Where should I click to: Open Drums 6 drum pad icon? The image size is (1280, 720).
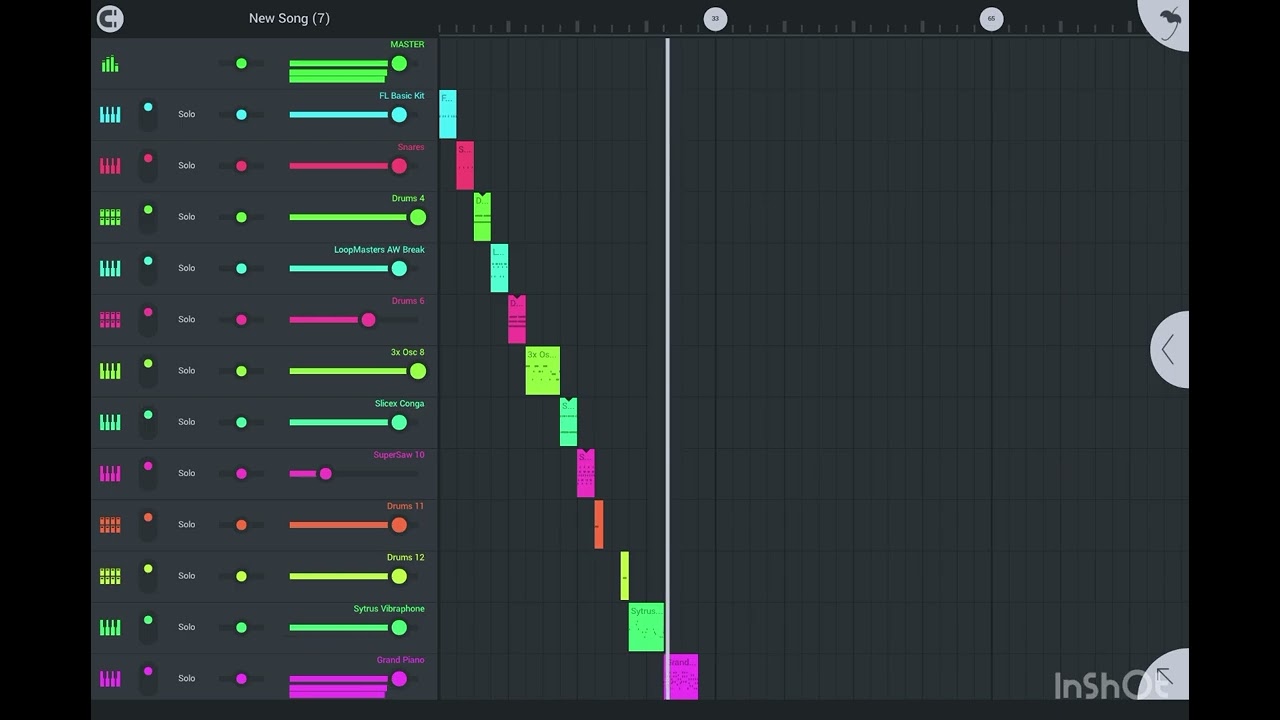click(110, 320)
